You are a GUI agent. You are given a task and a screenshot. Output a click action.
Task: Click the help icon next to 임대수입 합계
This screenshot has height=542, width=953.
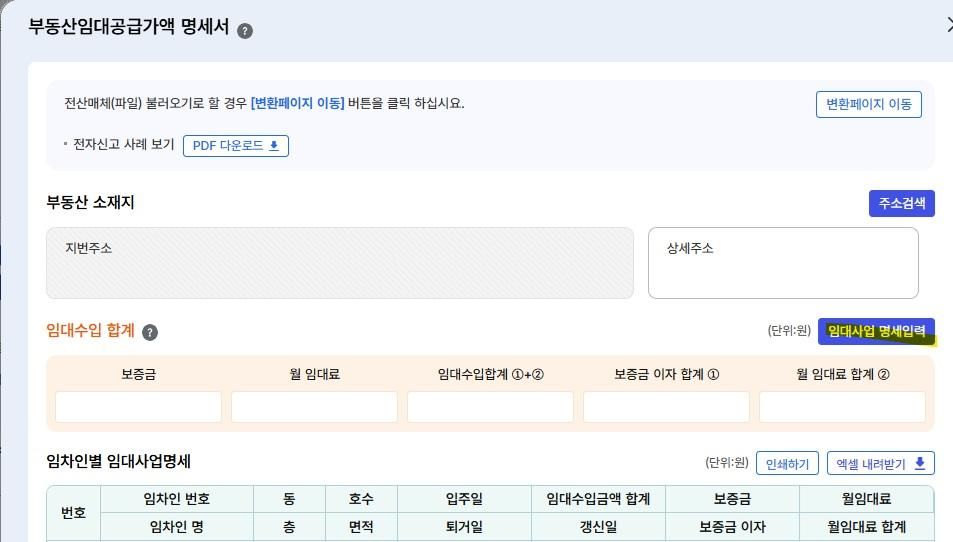[150, 332]
